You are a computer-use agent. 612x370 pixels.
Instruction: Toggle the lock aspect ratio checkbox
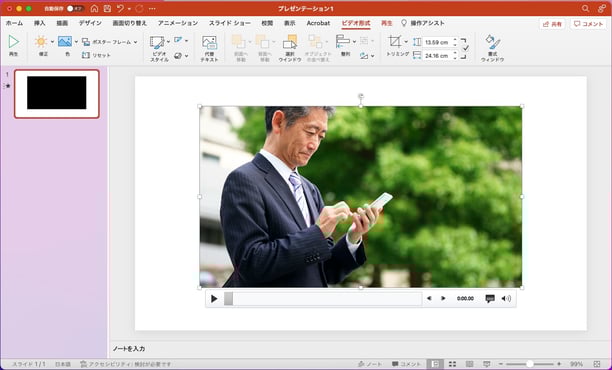coord(465,48)
